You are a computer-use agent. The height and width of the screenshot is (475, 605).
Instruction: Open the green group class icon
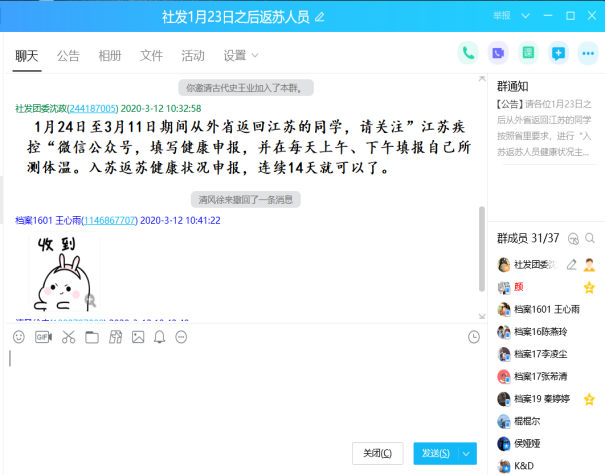(528, 53)
